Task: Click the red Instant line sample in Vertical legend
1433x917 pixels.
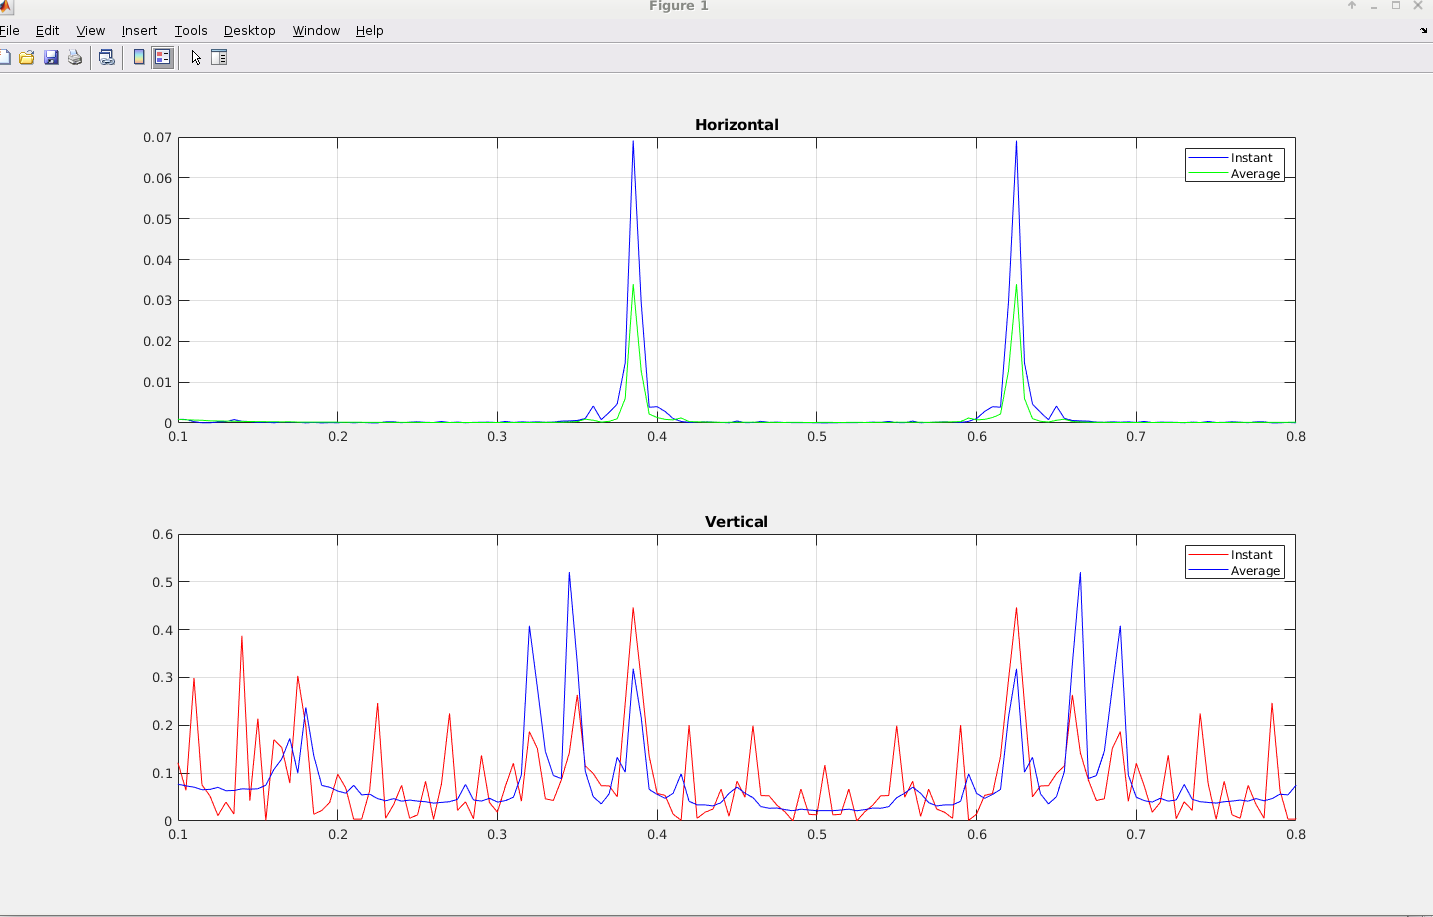Action: tap(1207, 555)
